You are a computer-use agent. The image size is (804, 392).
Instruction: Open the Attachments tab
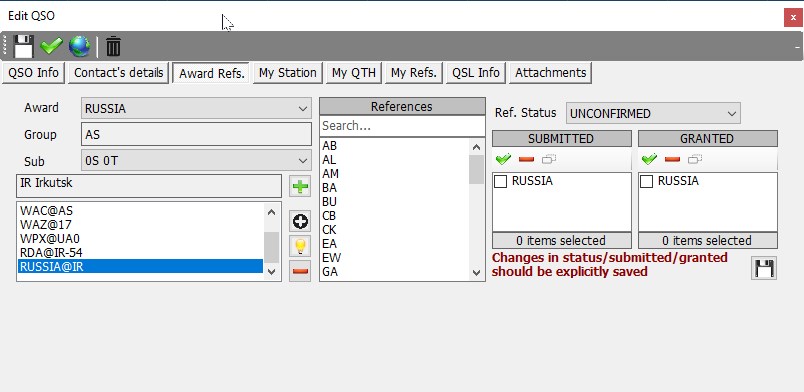[551, 73]
